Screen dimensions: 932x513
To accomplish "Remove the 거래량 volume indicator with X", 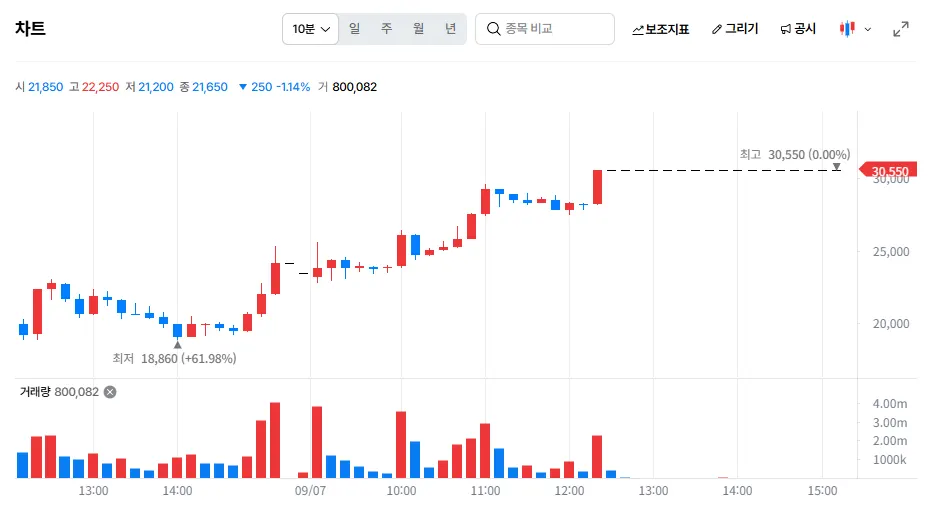I will 110,392.
